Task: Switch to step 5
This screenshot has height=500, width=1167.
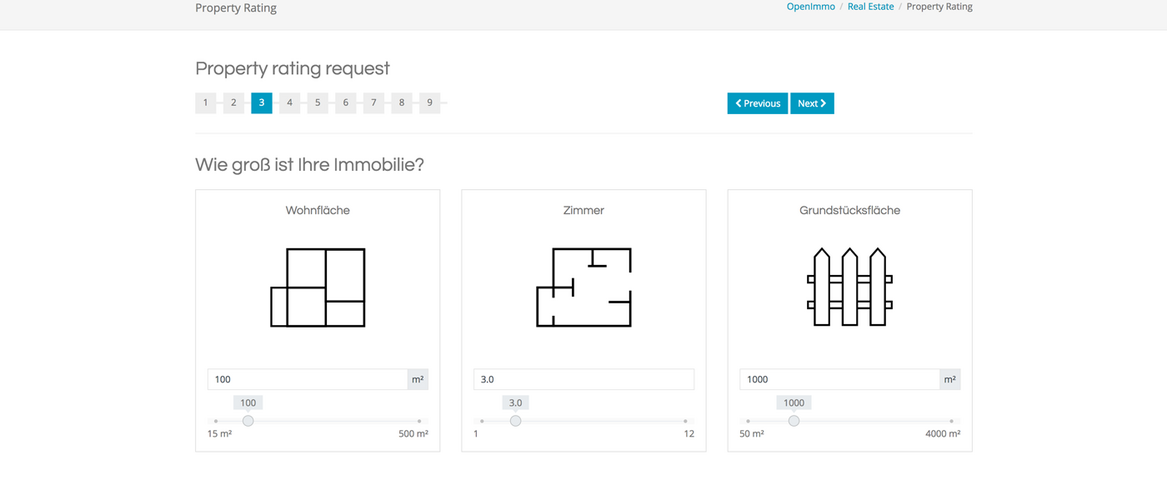Action: (x=317, y=103)
